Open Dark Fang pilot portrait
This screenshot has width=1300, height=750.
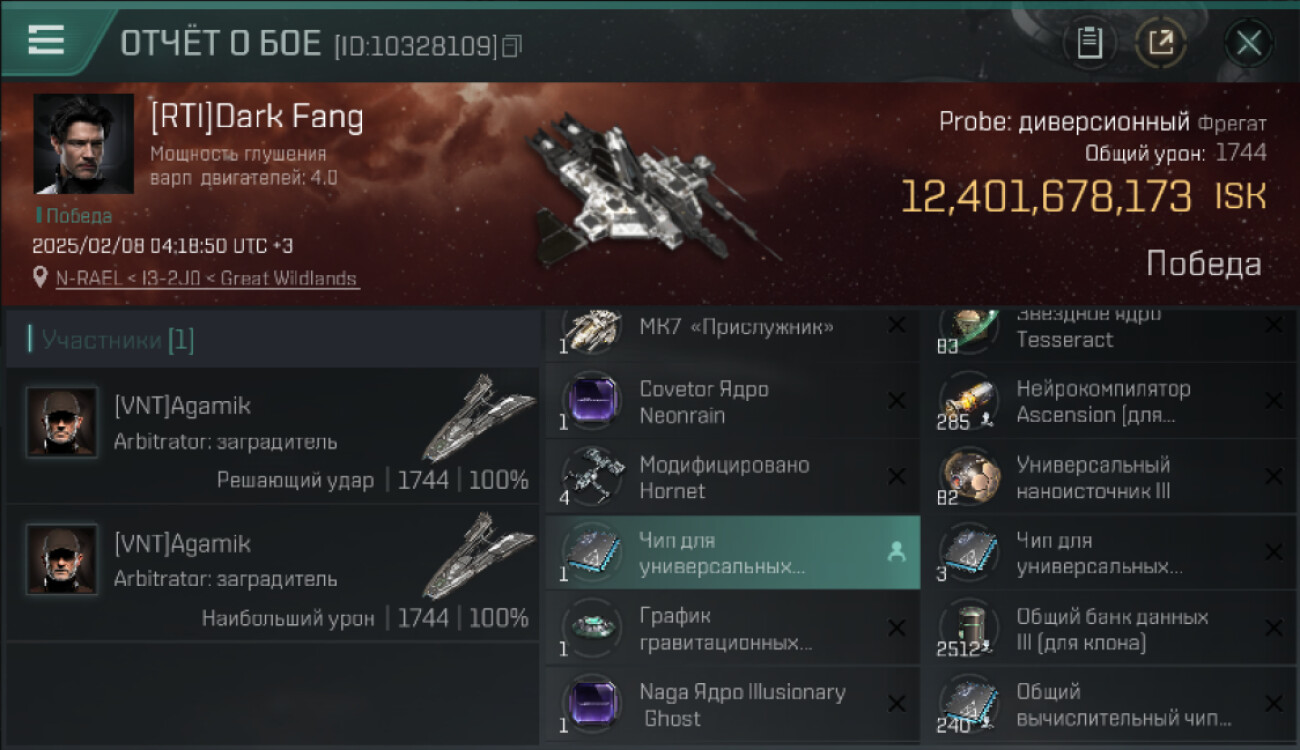point(84,144)
